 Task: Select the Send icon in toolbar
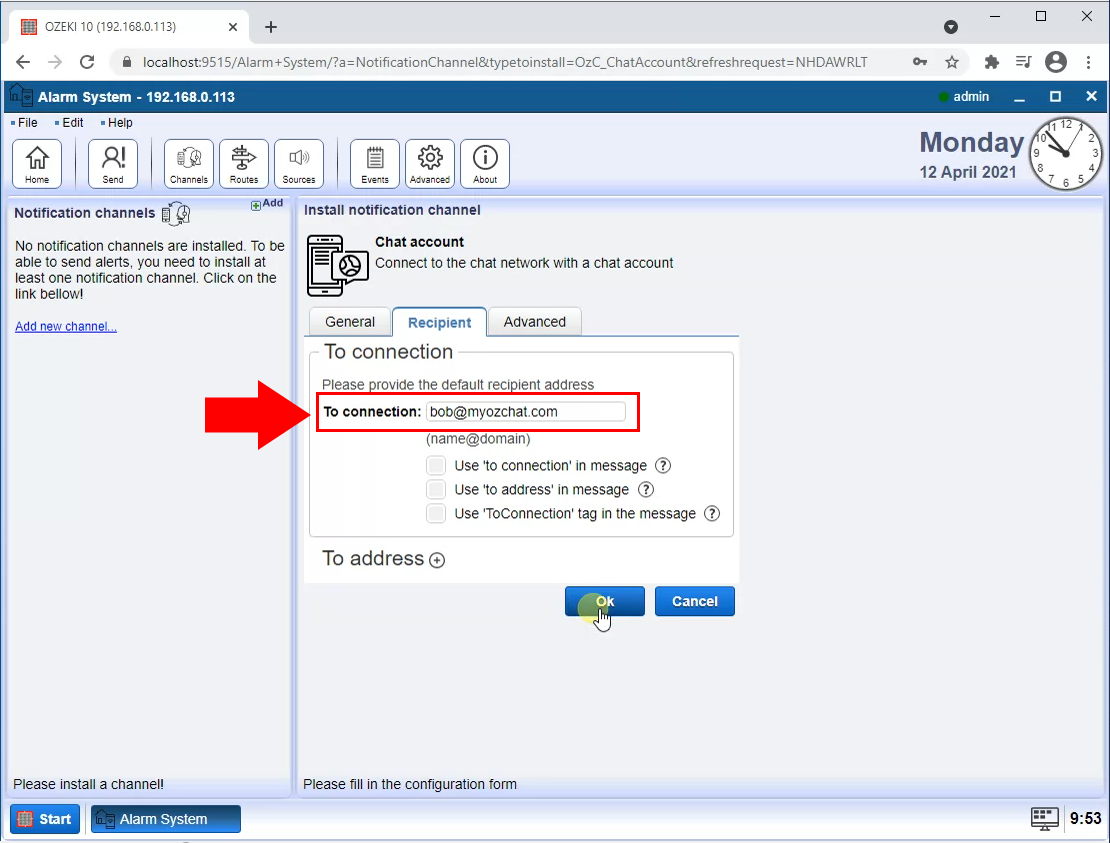tap(112, 163)
